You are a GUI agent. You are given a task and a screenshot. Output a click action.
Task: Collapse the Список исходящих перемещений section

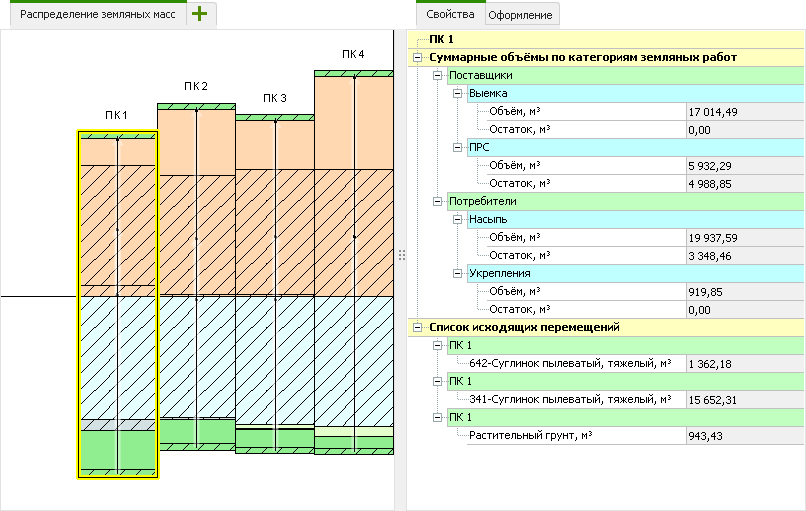(x=418, y=327)
